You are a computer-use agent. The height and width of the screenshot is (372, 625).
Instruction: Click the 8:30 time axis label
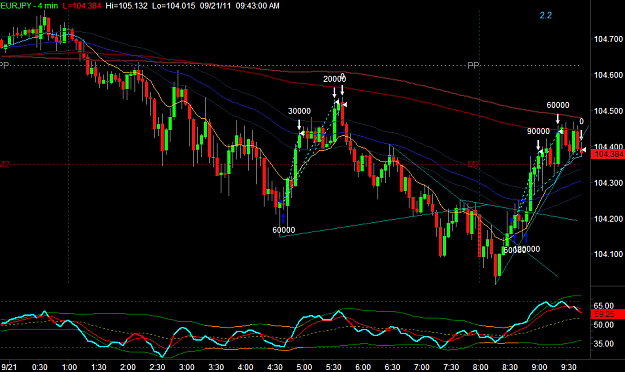[510, 367]
